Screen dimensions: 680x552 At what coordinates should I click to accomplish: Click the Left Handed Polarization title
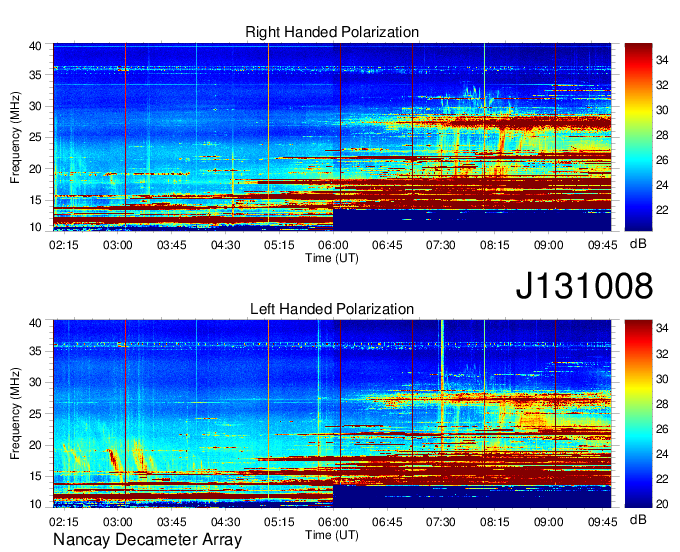(x=332, y=309)
